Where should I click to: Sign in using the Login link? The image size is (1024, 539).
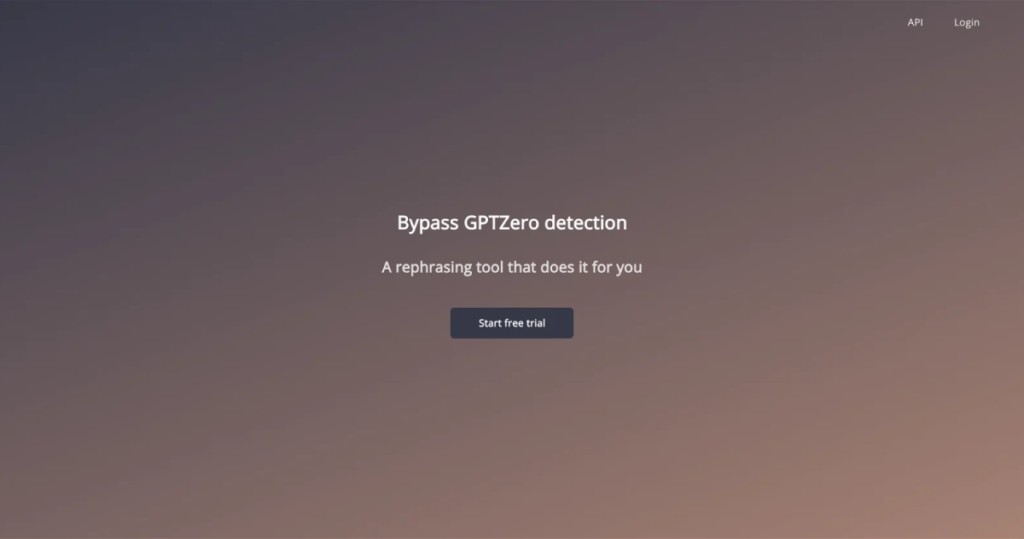click(967, 22)
